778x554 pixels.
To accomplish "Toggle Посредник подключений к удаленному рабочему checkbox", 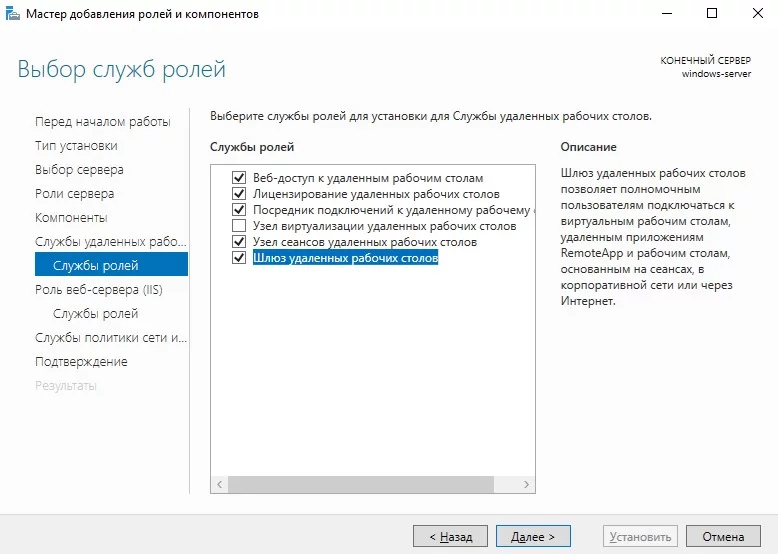I will [x=239, y=210].
